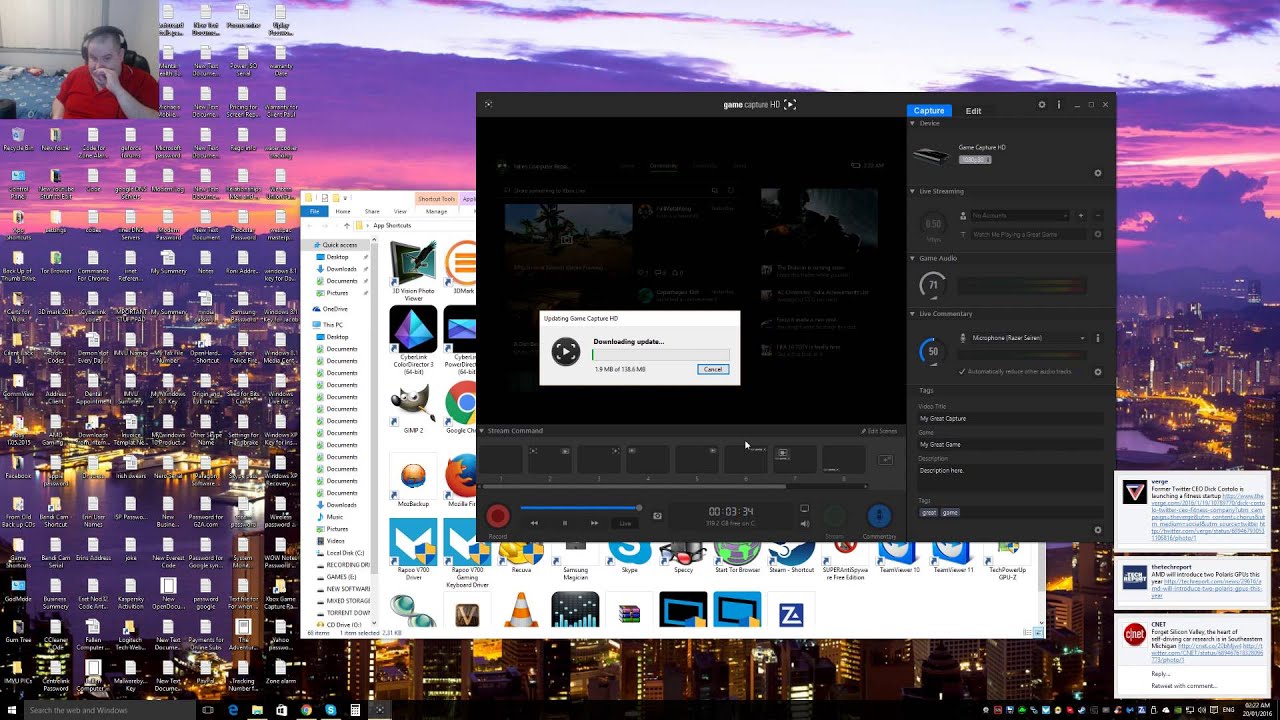The height and width of the screenshot is (720, 1280).
Task: Select scene slot 7 in Stream Command
Action: pos(795,459)
